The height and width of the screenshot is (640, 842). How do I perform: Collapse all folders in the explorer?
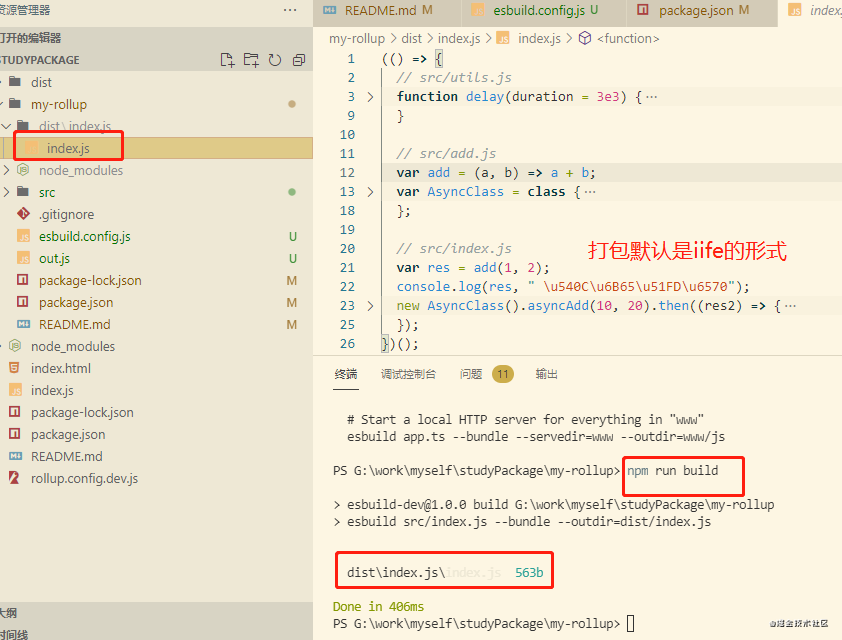(x=297, y=60)
